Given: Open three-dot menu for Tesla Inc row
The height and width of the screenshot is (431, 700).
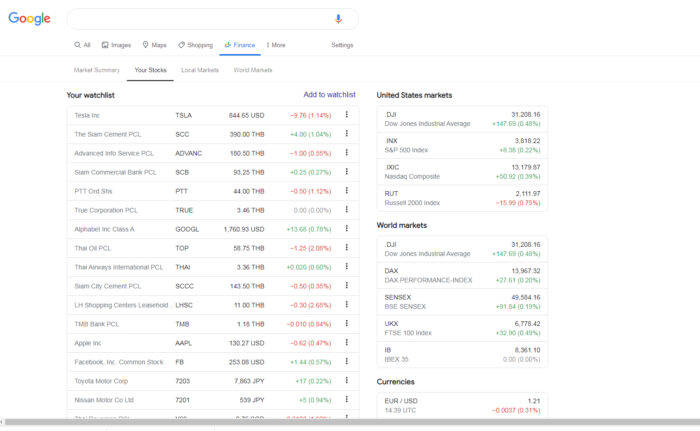Looking at the screenshot, I should [x=346, y=115].
